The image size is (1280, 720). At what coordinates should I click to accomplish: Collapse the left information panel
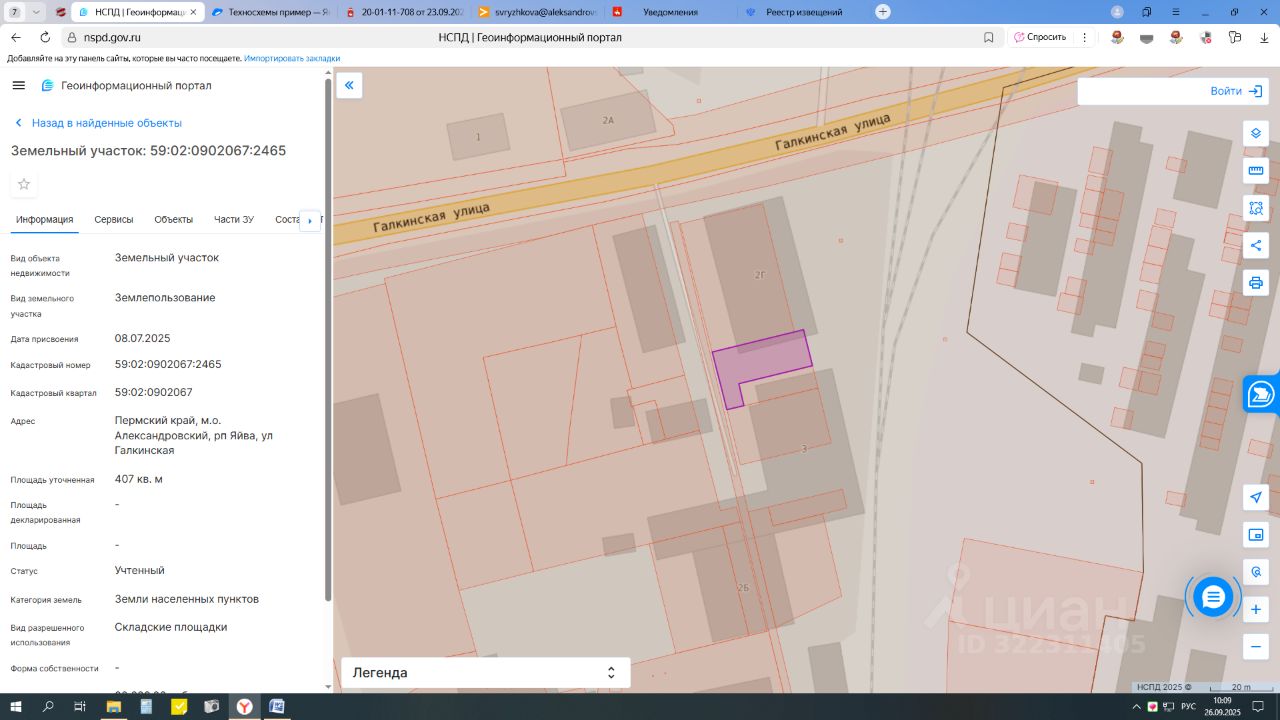(x=349, y=86)
